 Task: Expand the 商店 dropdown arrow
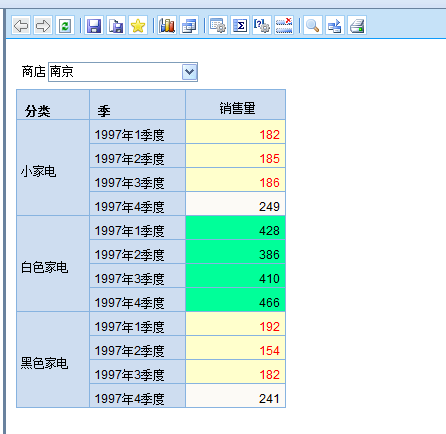(189, 72)
